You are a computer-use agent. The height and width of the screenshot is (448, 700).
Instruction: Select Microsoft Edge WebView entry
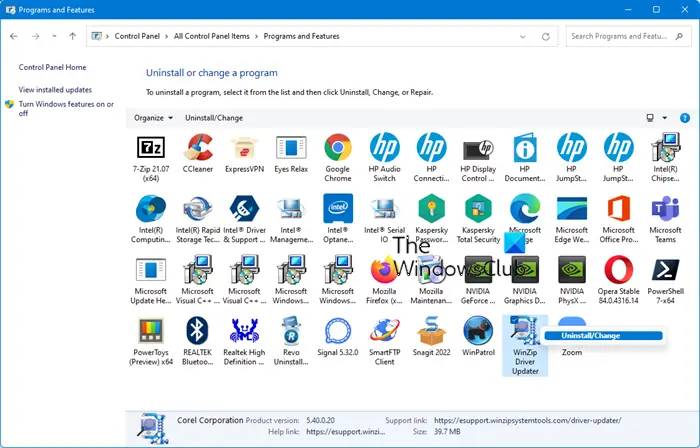pyautogui.click(x=572, y=219)
